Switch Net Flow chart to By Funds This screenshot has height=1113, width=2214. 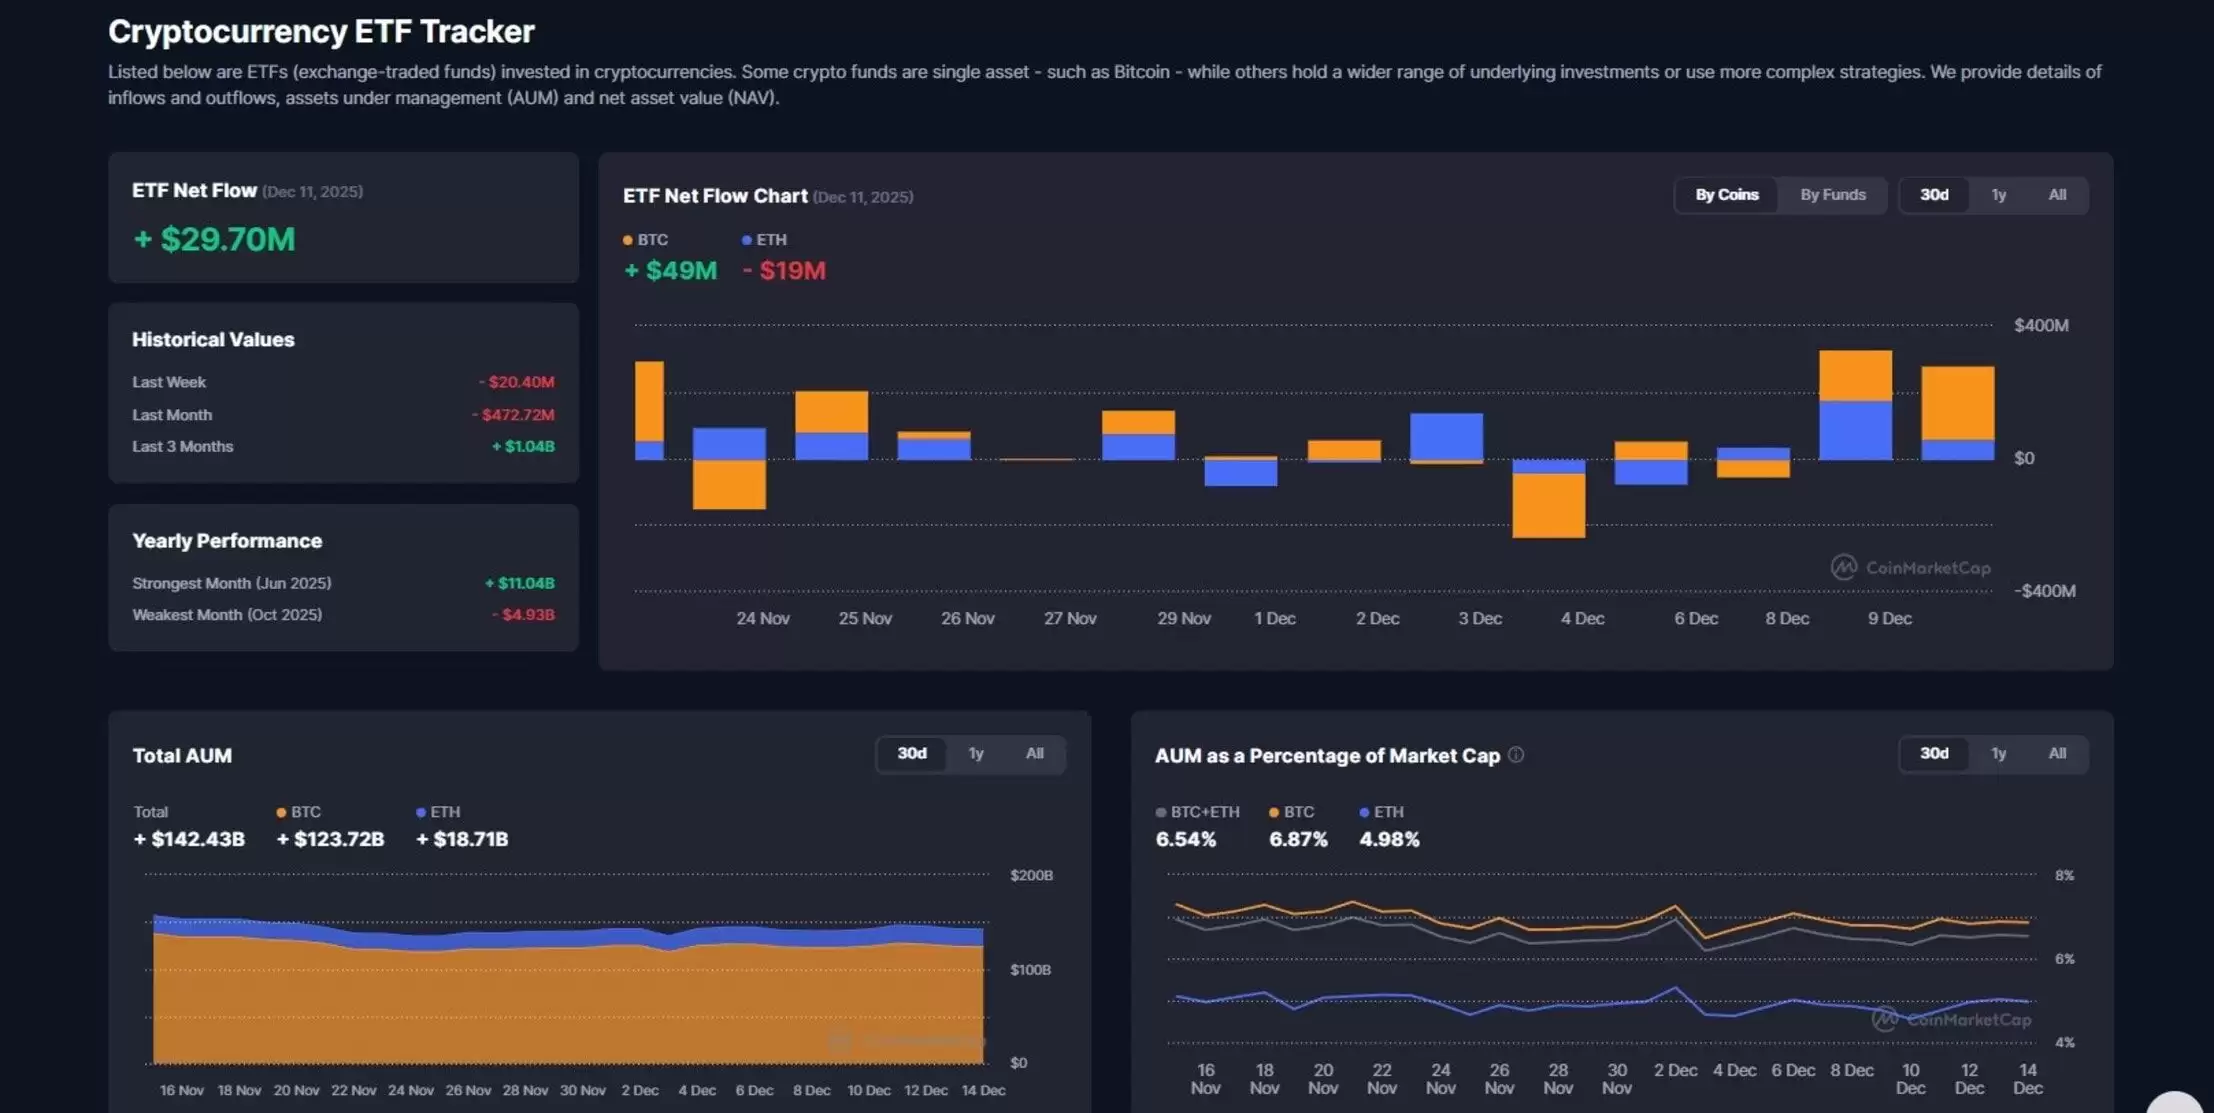coord(1832,195)
